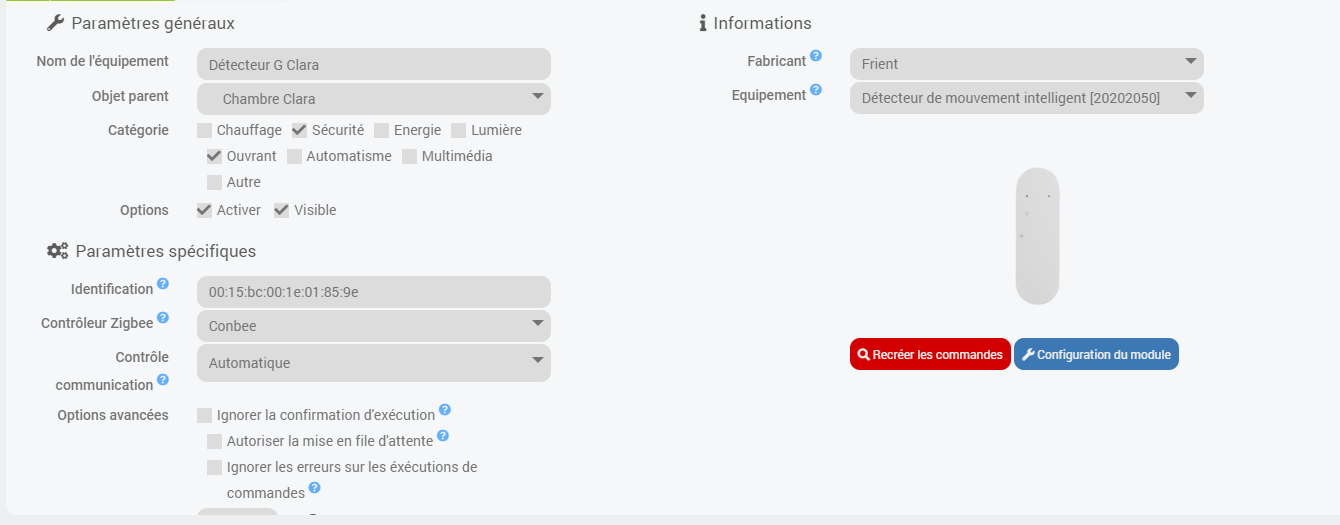Open the Fabricant Frient dropdown
This screenshot has width=1340, height=525.
coord(1026,64)
